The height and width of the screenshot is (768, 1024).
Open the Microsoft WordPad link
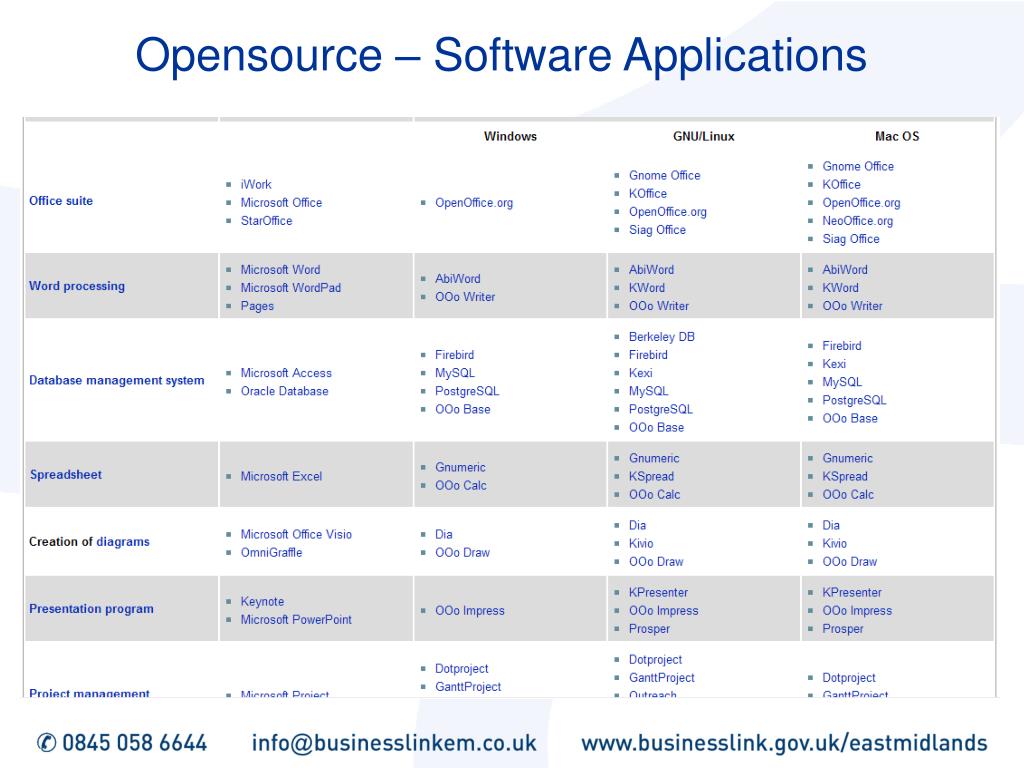tap(291, 288)
